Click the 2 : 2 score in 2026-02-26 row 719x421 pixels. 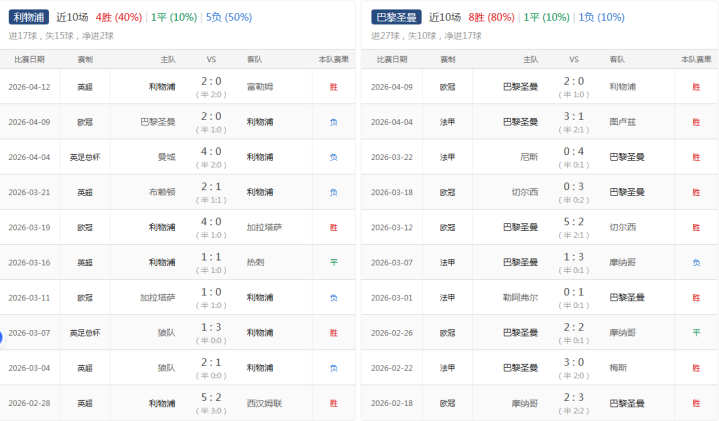pyautogui.click(x=574, y=327)
